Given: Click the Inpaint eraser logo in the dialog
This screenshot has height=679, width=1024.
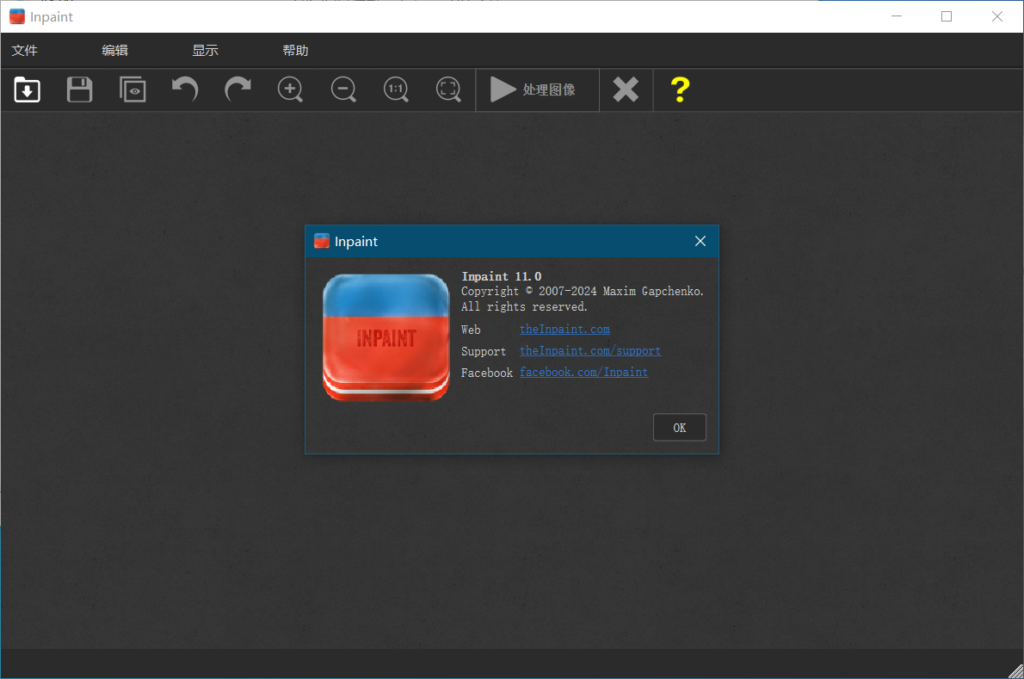Looking at the screenshot, I should click(386, 338).
